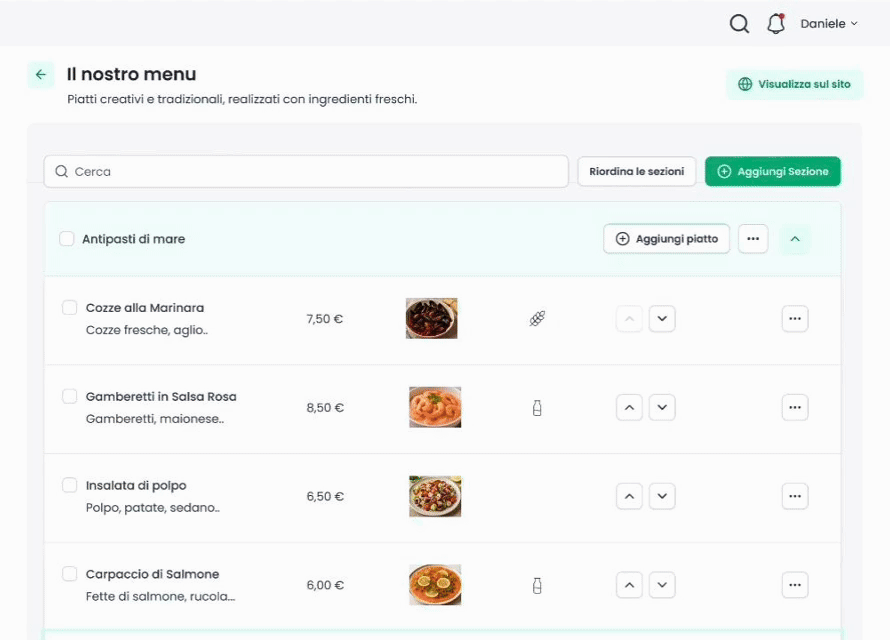Screen dimensions: 890x640
Task: Focus the Cerca search field
Action: pyautogui.click(x=306, y=171)
